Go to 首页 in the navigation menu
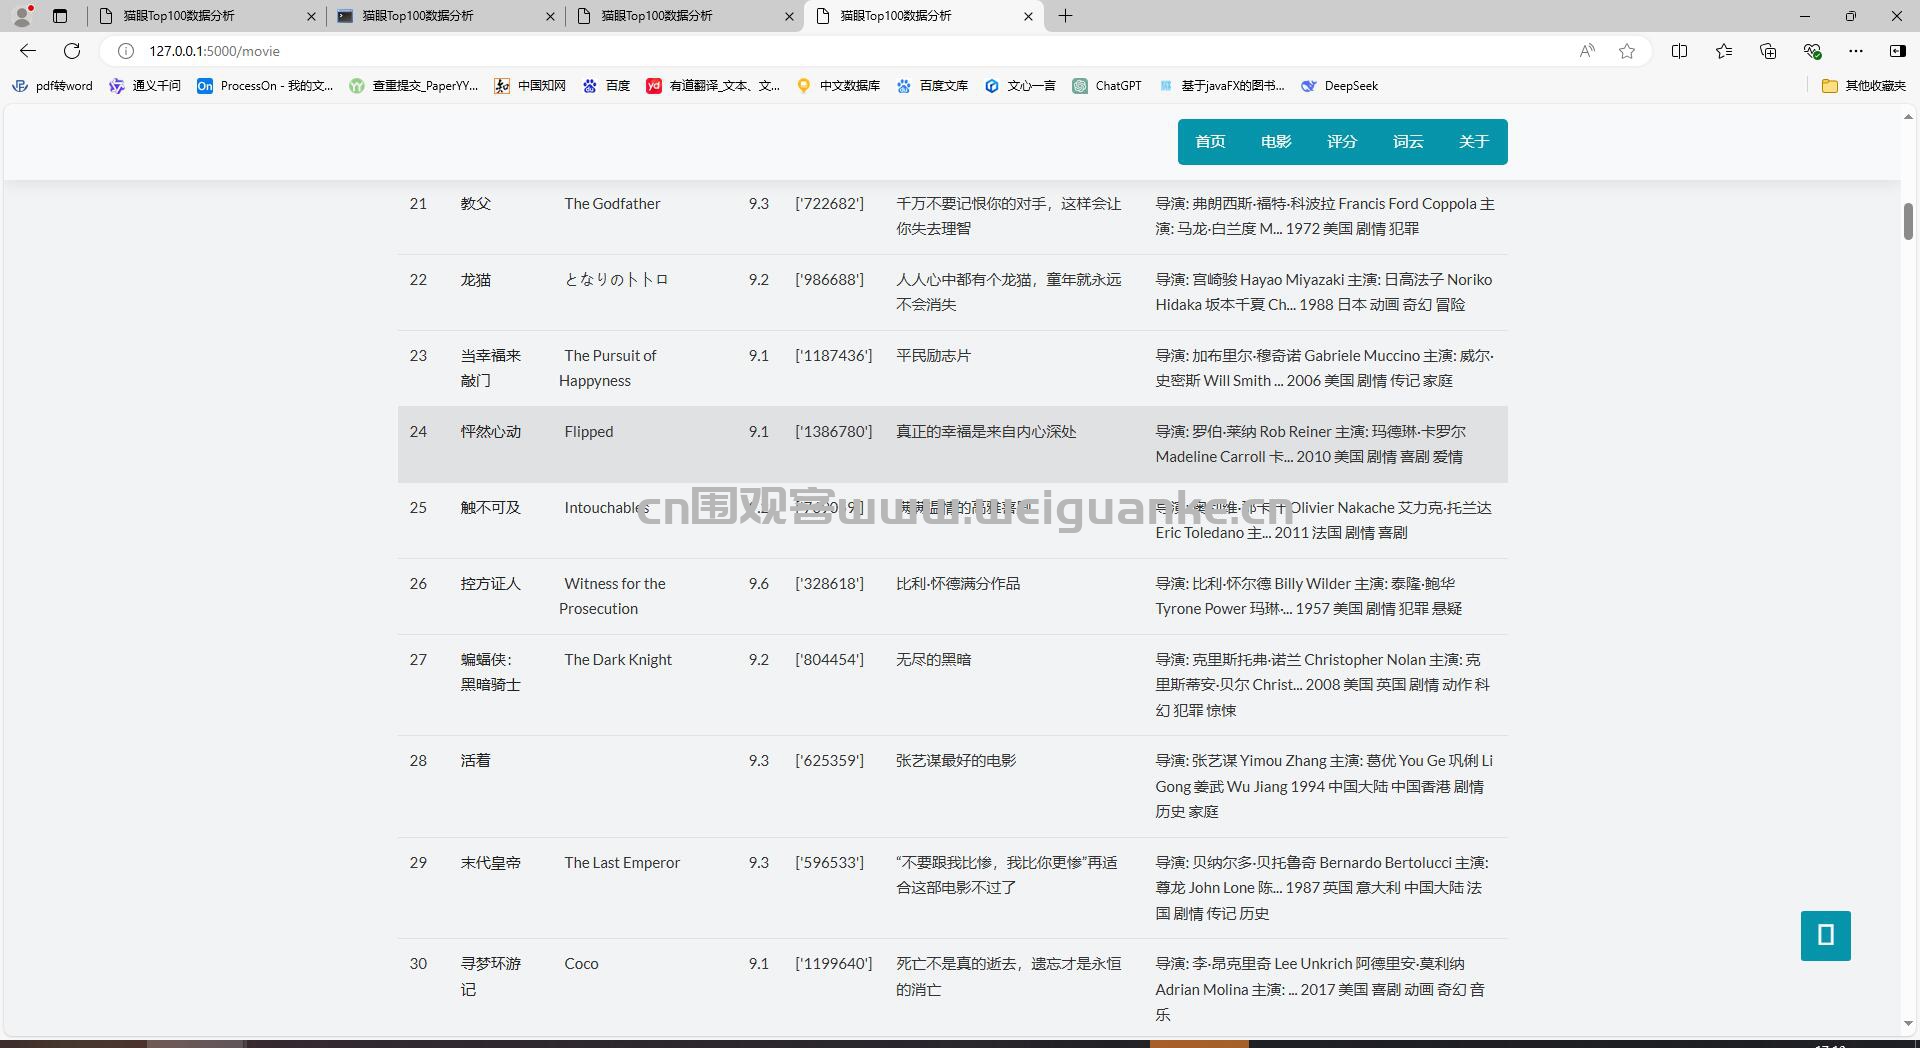1920x1048 pixels. pos(1210,142)
